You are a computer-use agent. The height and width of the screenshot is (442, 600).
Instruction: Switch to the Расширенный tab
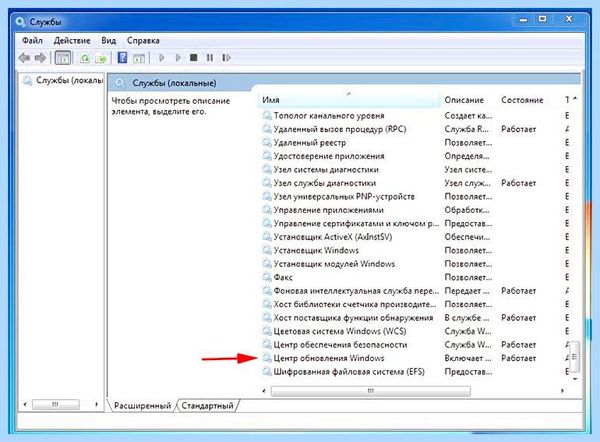coord(142,406)
